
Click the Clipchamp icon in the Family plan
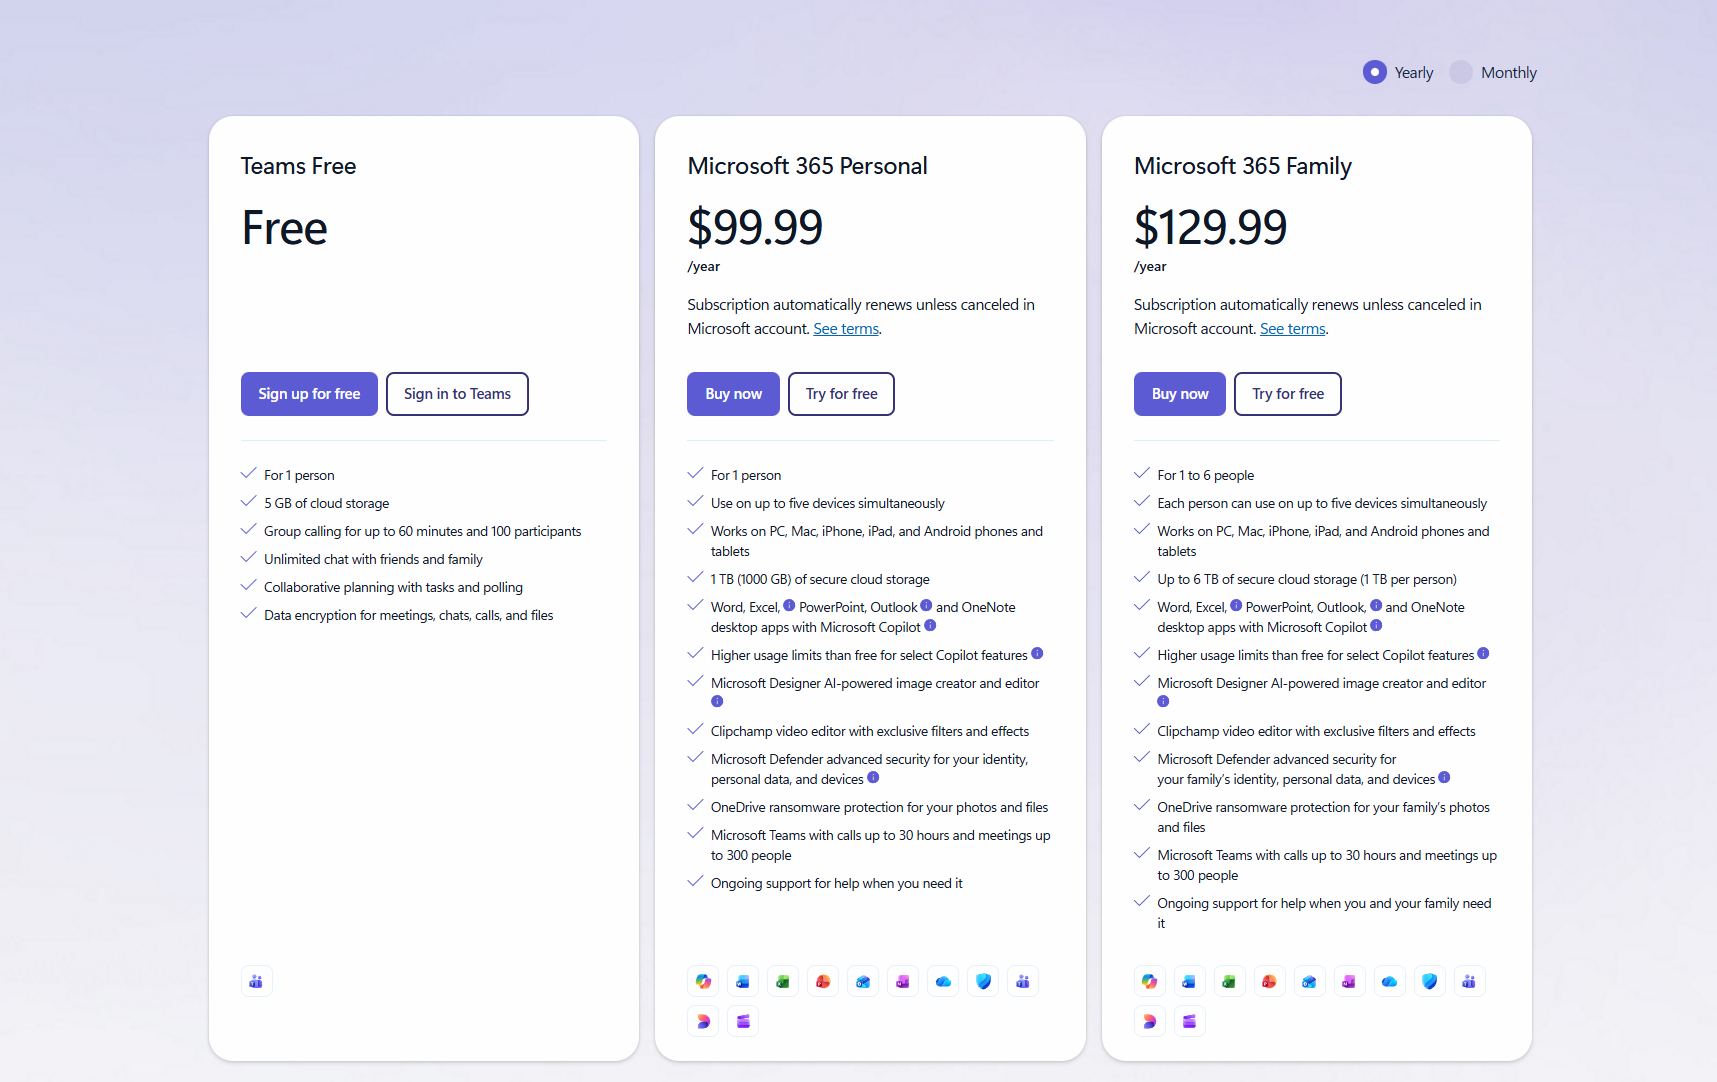pyautogui.click(x=1189, y=1021)
